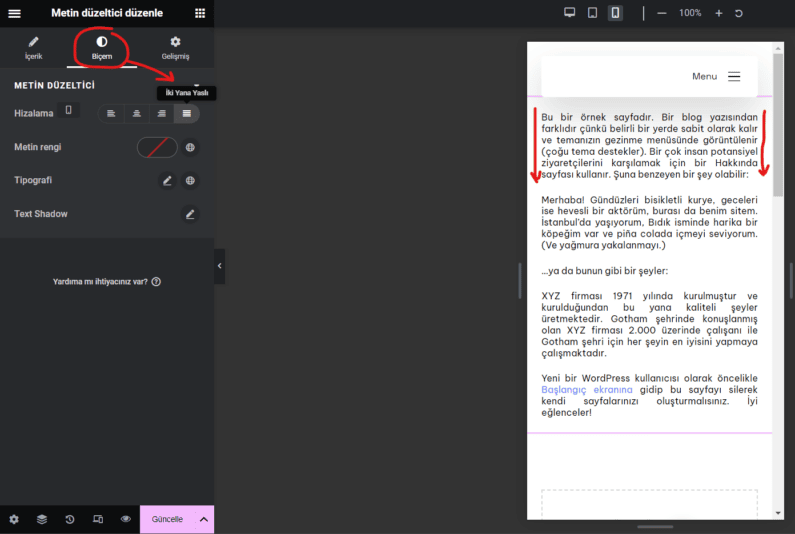The width and height of the screenshot is (795, 534).
Task: Click the Güncelle update button
Action: 167,520
